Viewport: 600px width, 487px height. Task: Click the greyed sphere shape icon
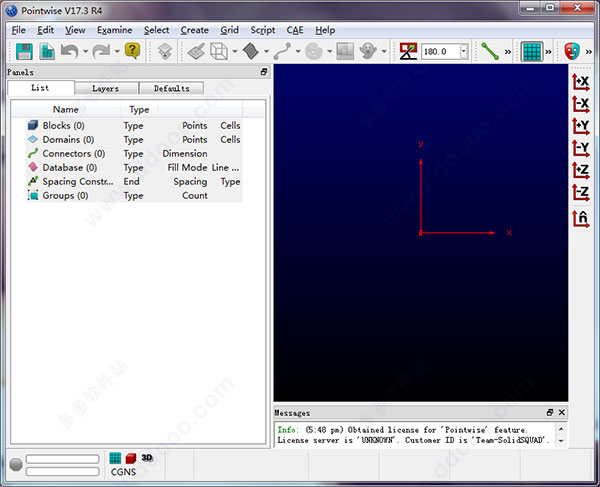(x=314, y=51)
